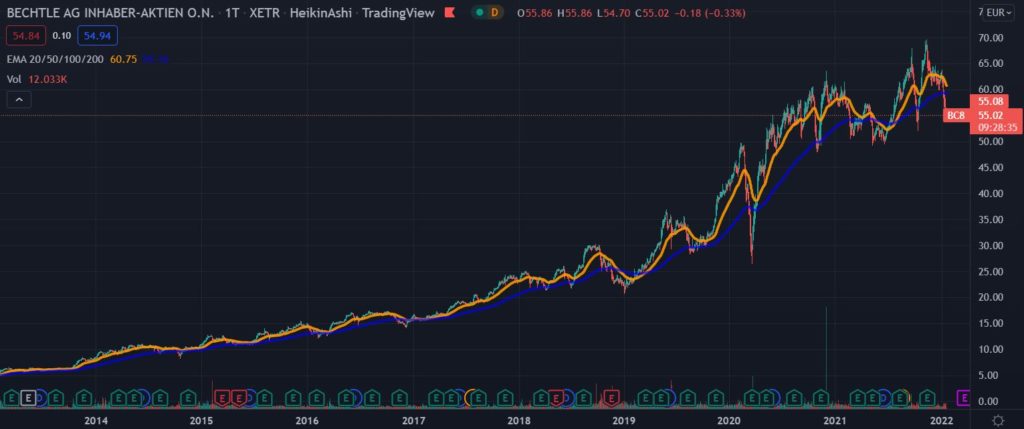Click the orange EMA value 60.75
The height and width of the screenshot is (429, 1024).
[123, 59]
